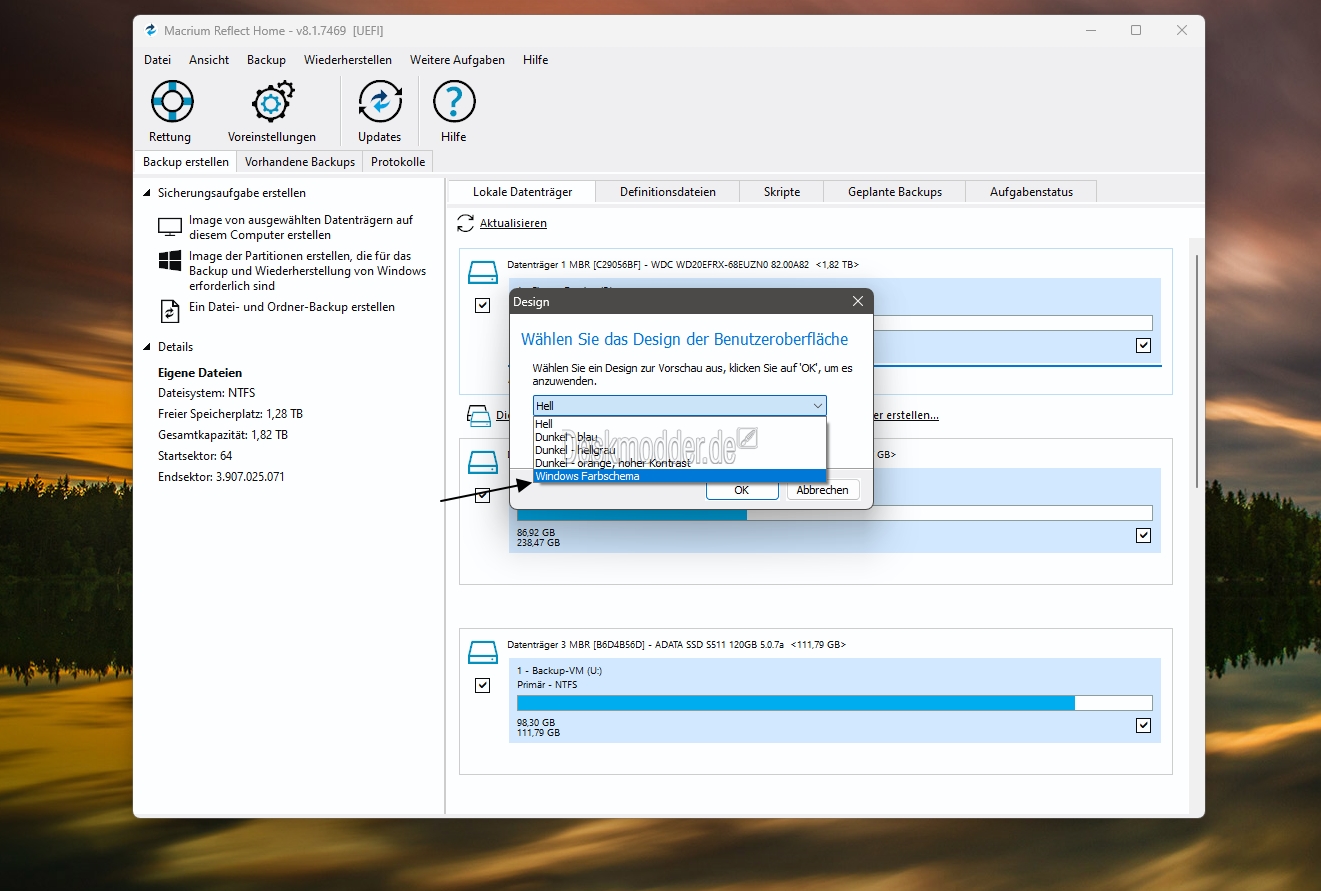Click the Aktualisieren refresh icon

coord(465,223)
